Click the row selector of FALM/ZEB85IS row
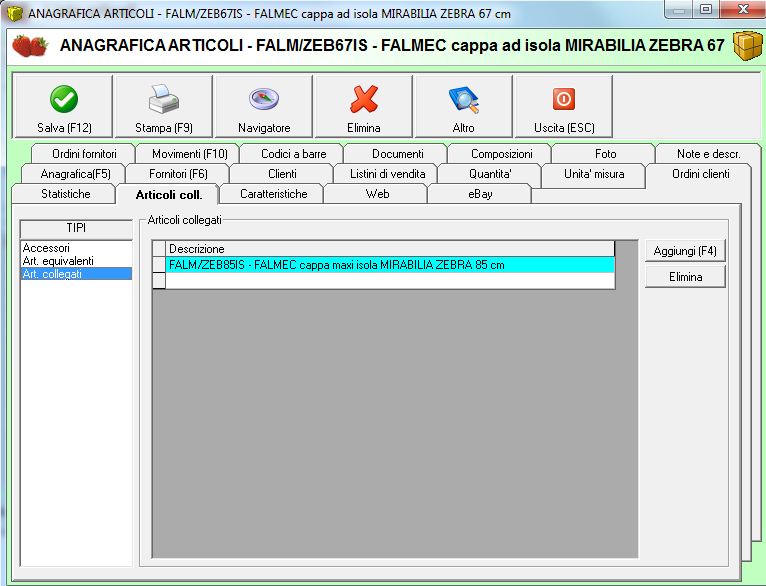This screenshot has height=586, width=766. pyautogui.click(x=159, y=265)
